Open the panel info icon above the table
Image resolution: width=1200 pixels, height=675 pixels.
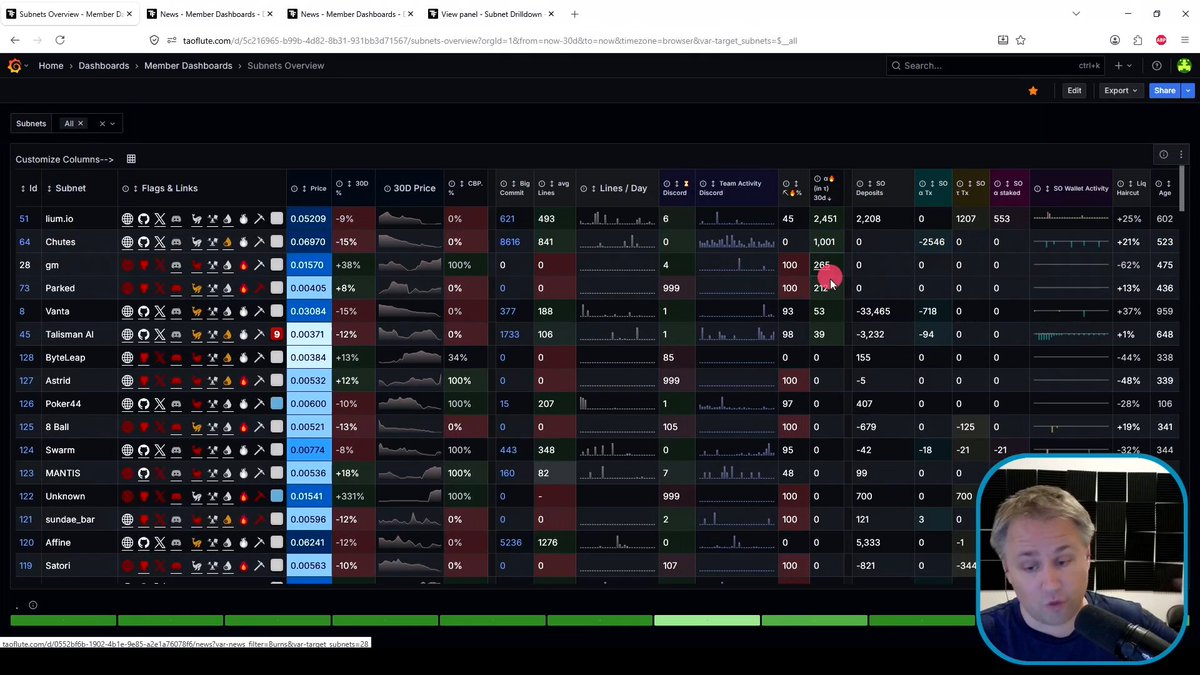pyautogui.click(x=1163, y=155)
